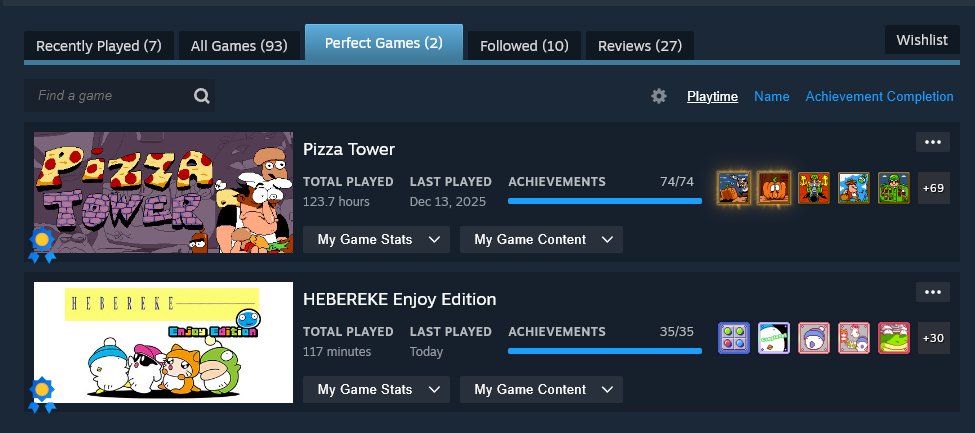Sort games by Achievement Completion
Screen dimensions: 975x433
[x=879, y=96]
